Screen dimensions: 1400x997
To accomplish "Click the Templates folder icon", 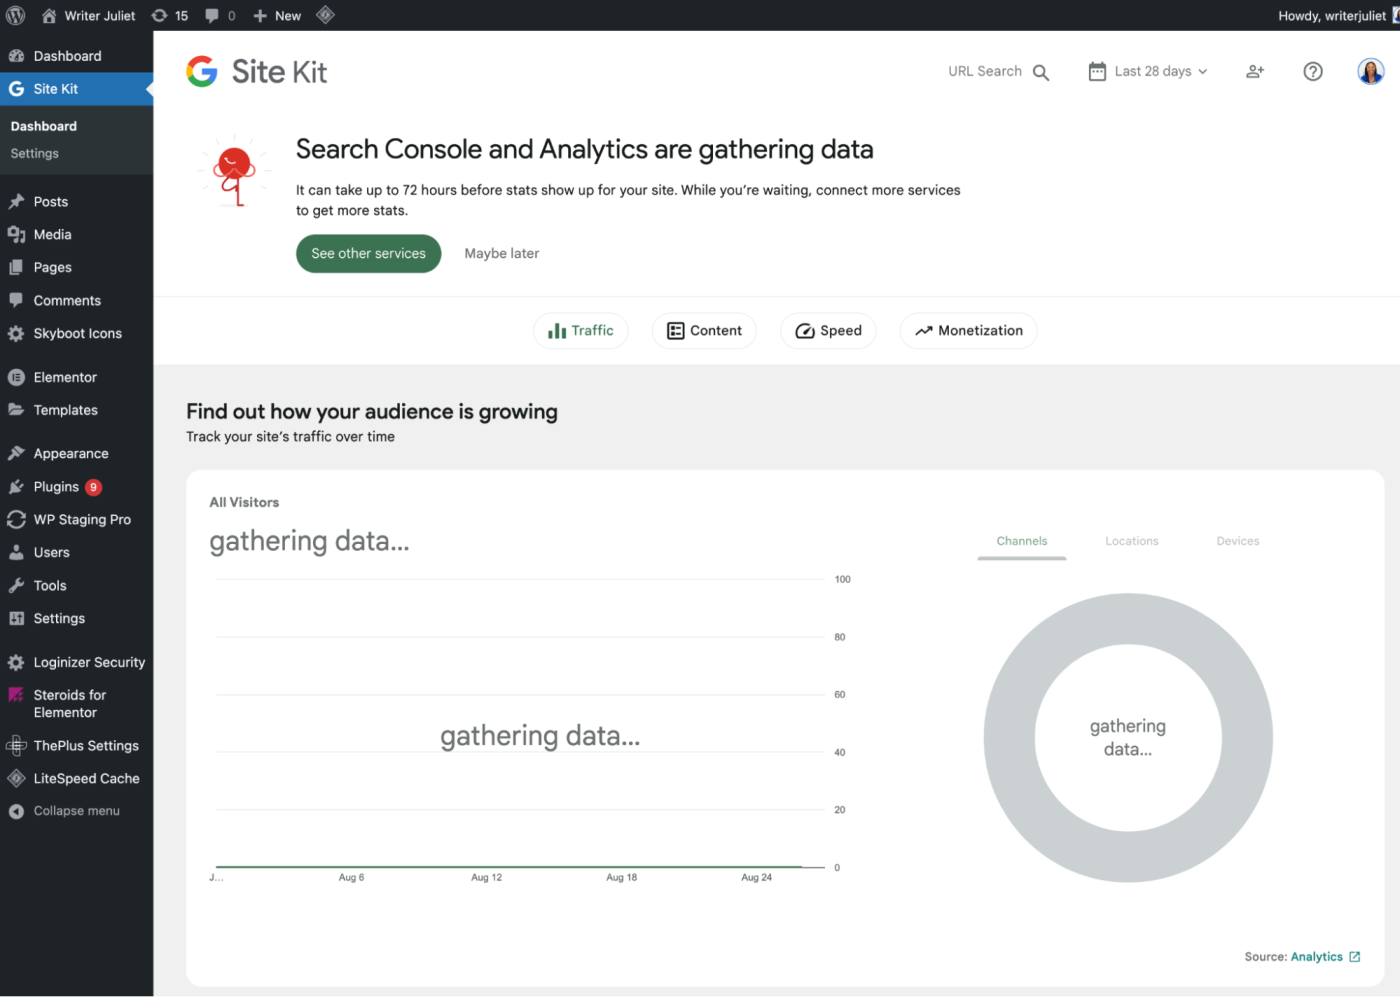I will coord(16,410).
